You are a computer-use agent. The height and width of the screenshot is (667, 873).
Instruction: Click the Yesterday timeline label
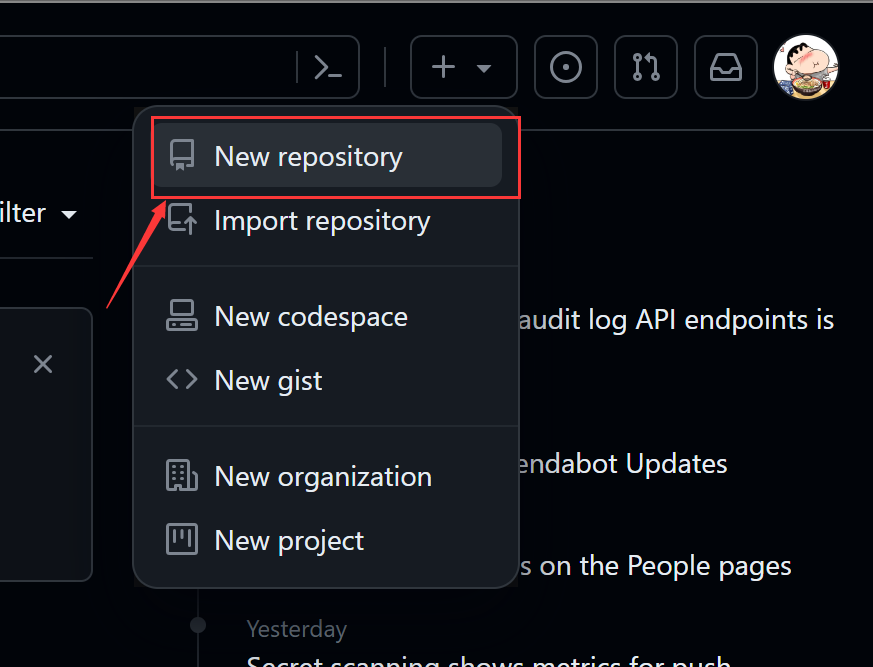point(297,629)
